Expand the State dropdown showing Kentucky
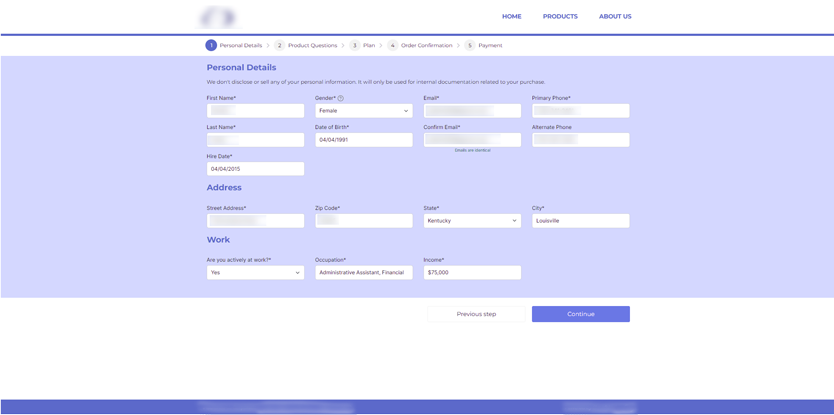834x415 pixels. (x=471, y=221)
